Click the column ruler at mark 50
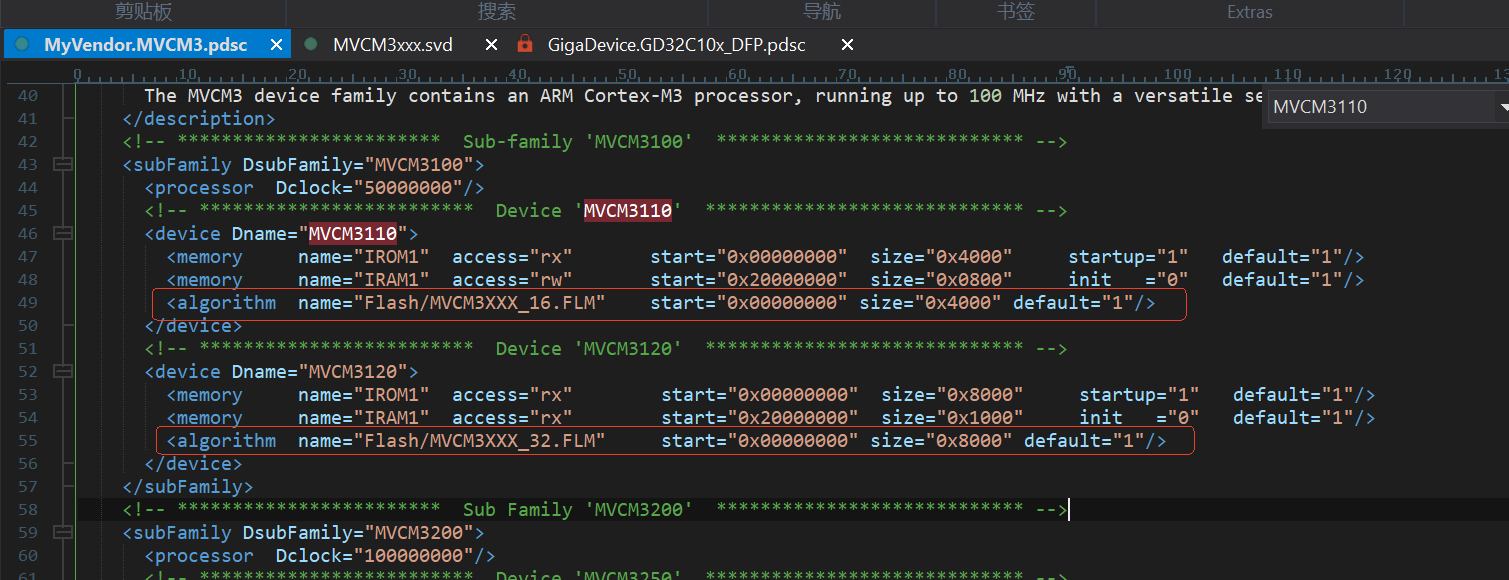 point(628,75)
